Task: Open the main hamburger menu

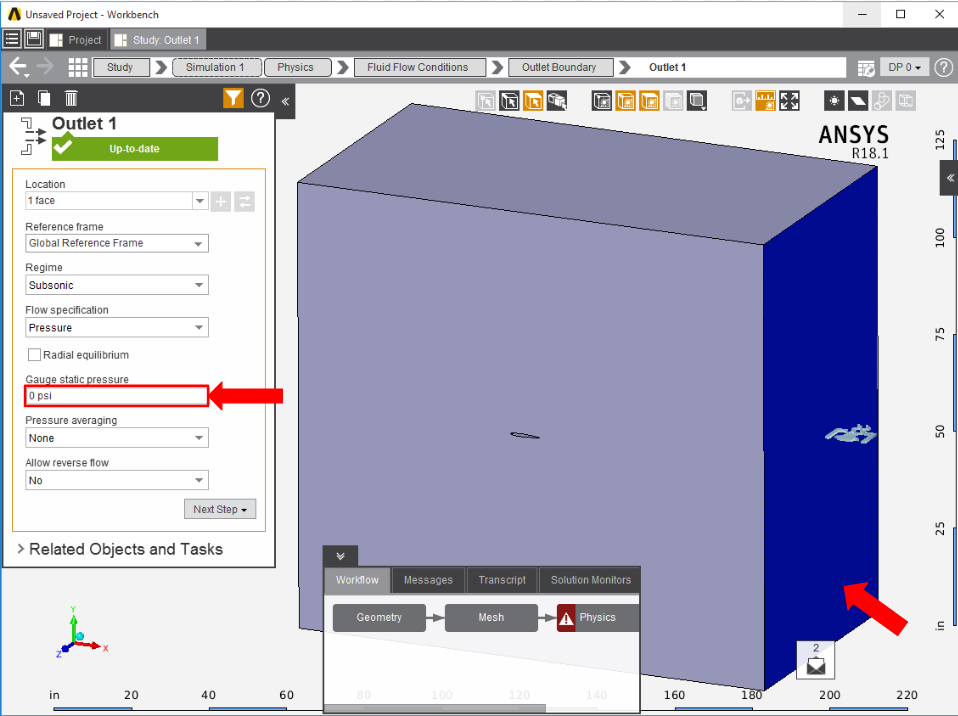Action: 12,40
